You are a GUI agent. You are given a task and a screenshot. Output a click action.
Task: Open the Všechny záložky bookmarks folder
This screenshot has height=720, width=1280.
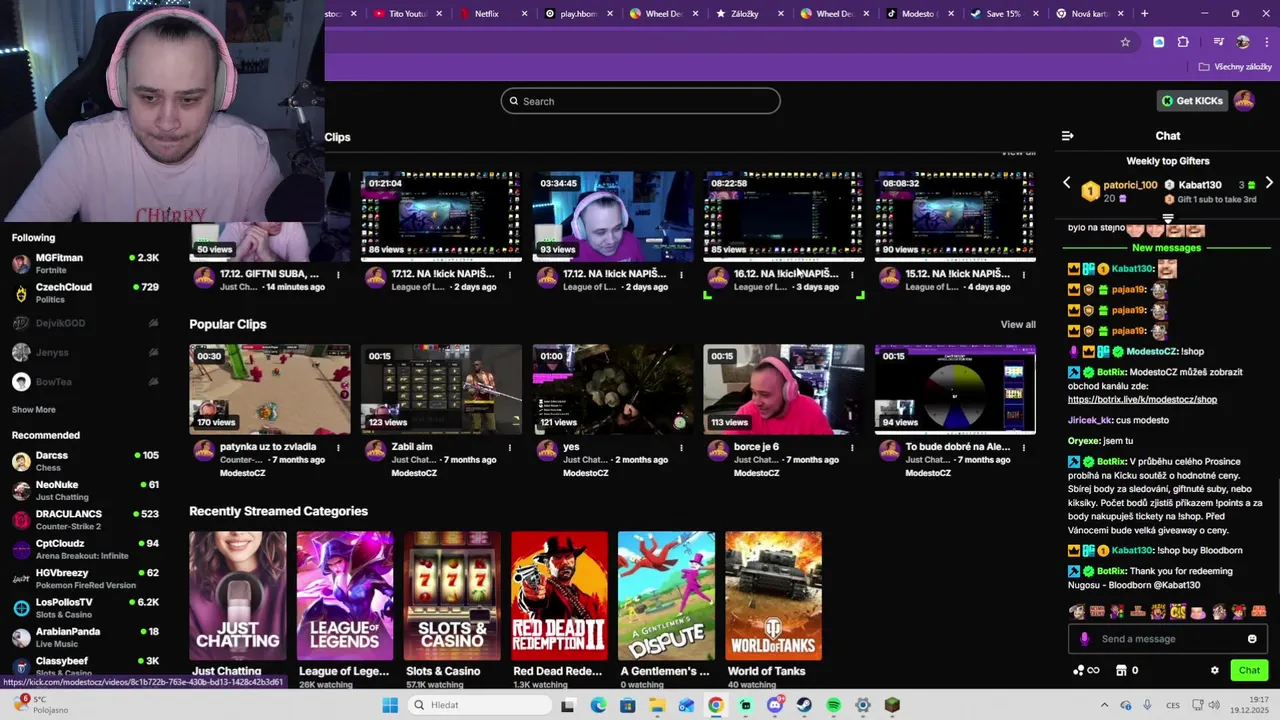coord(1235,67)
